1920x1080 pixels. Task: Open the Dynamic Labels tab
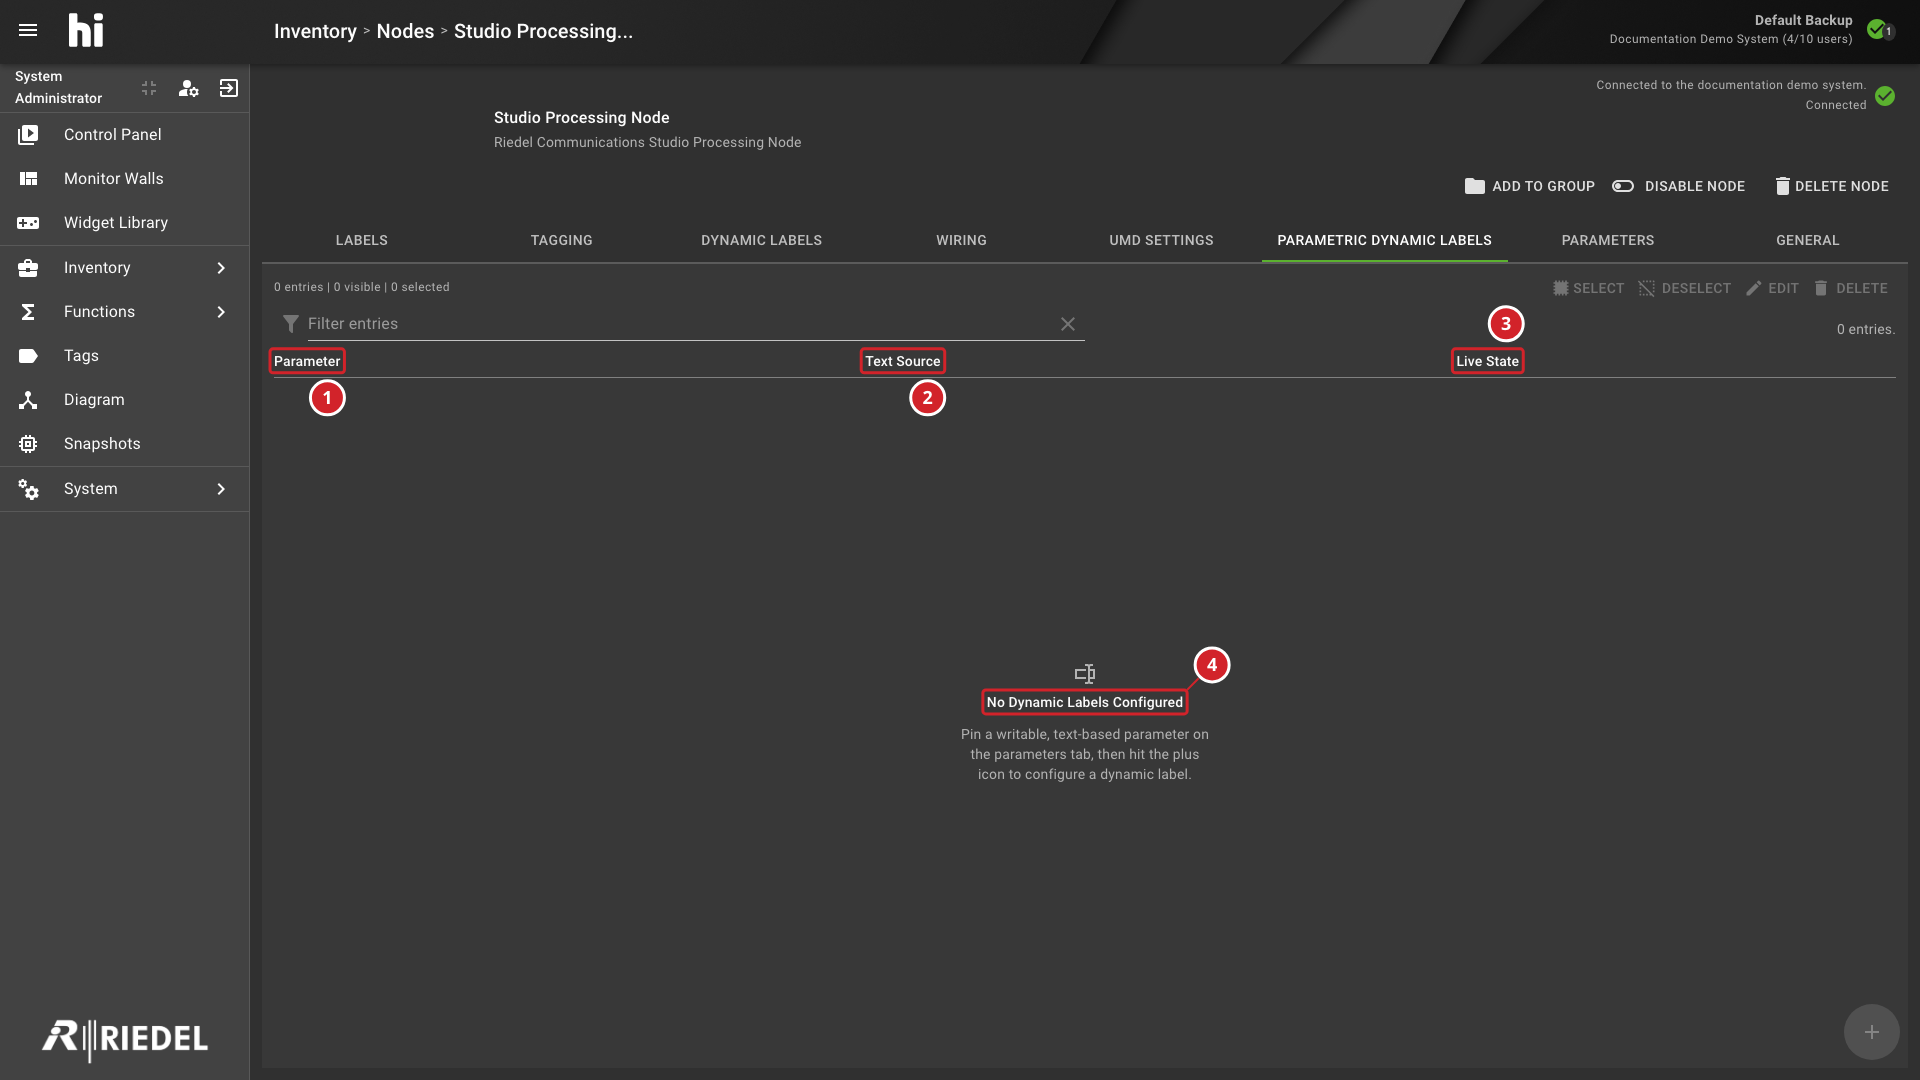point(762,240)
